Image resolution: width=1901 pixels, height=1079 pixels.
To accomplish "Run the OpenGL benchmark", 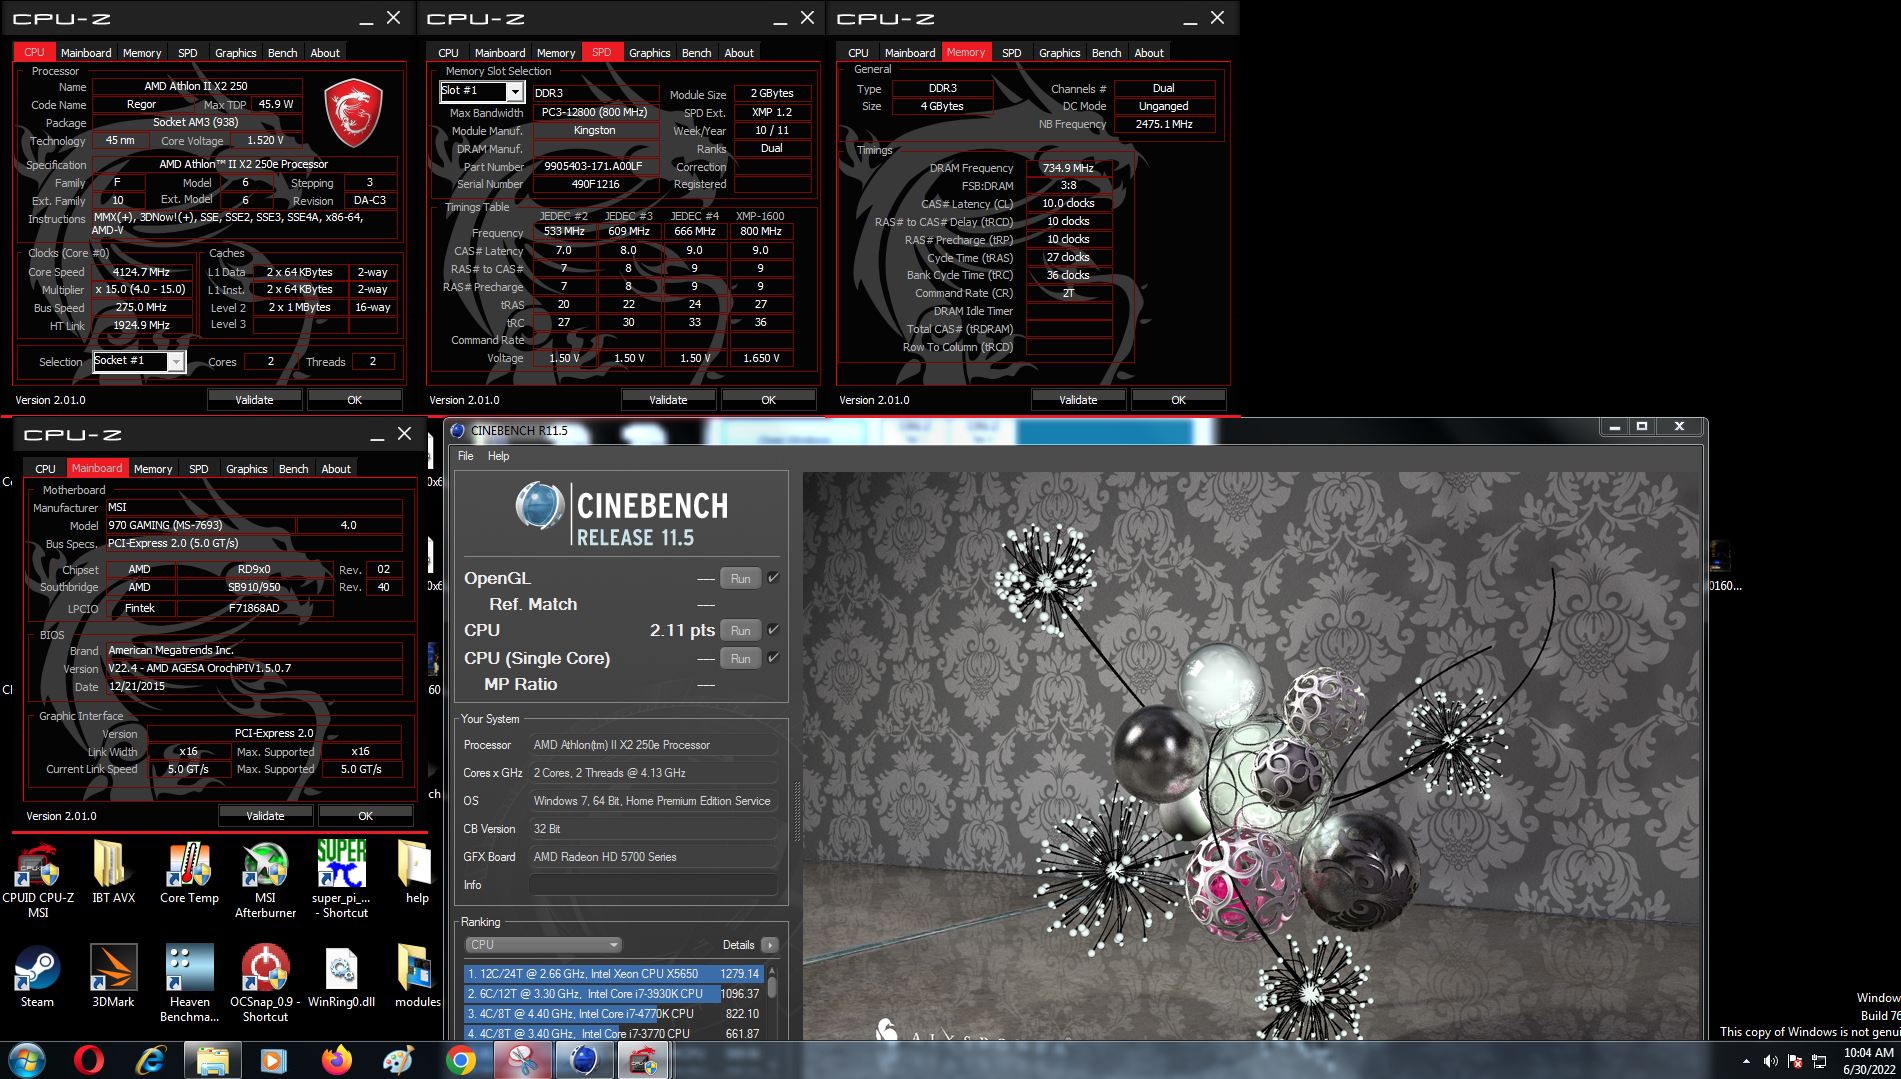I will 740,579.
